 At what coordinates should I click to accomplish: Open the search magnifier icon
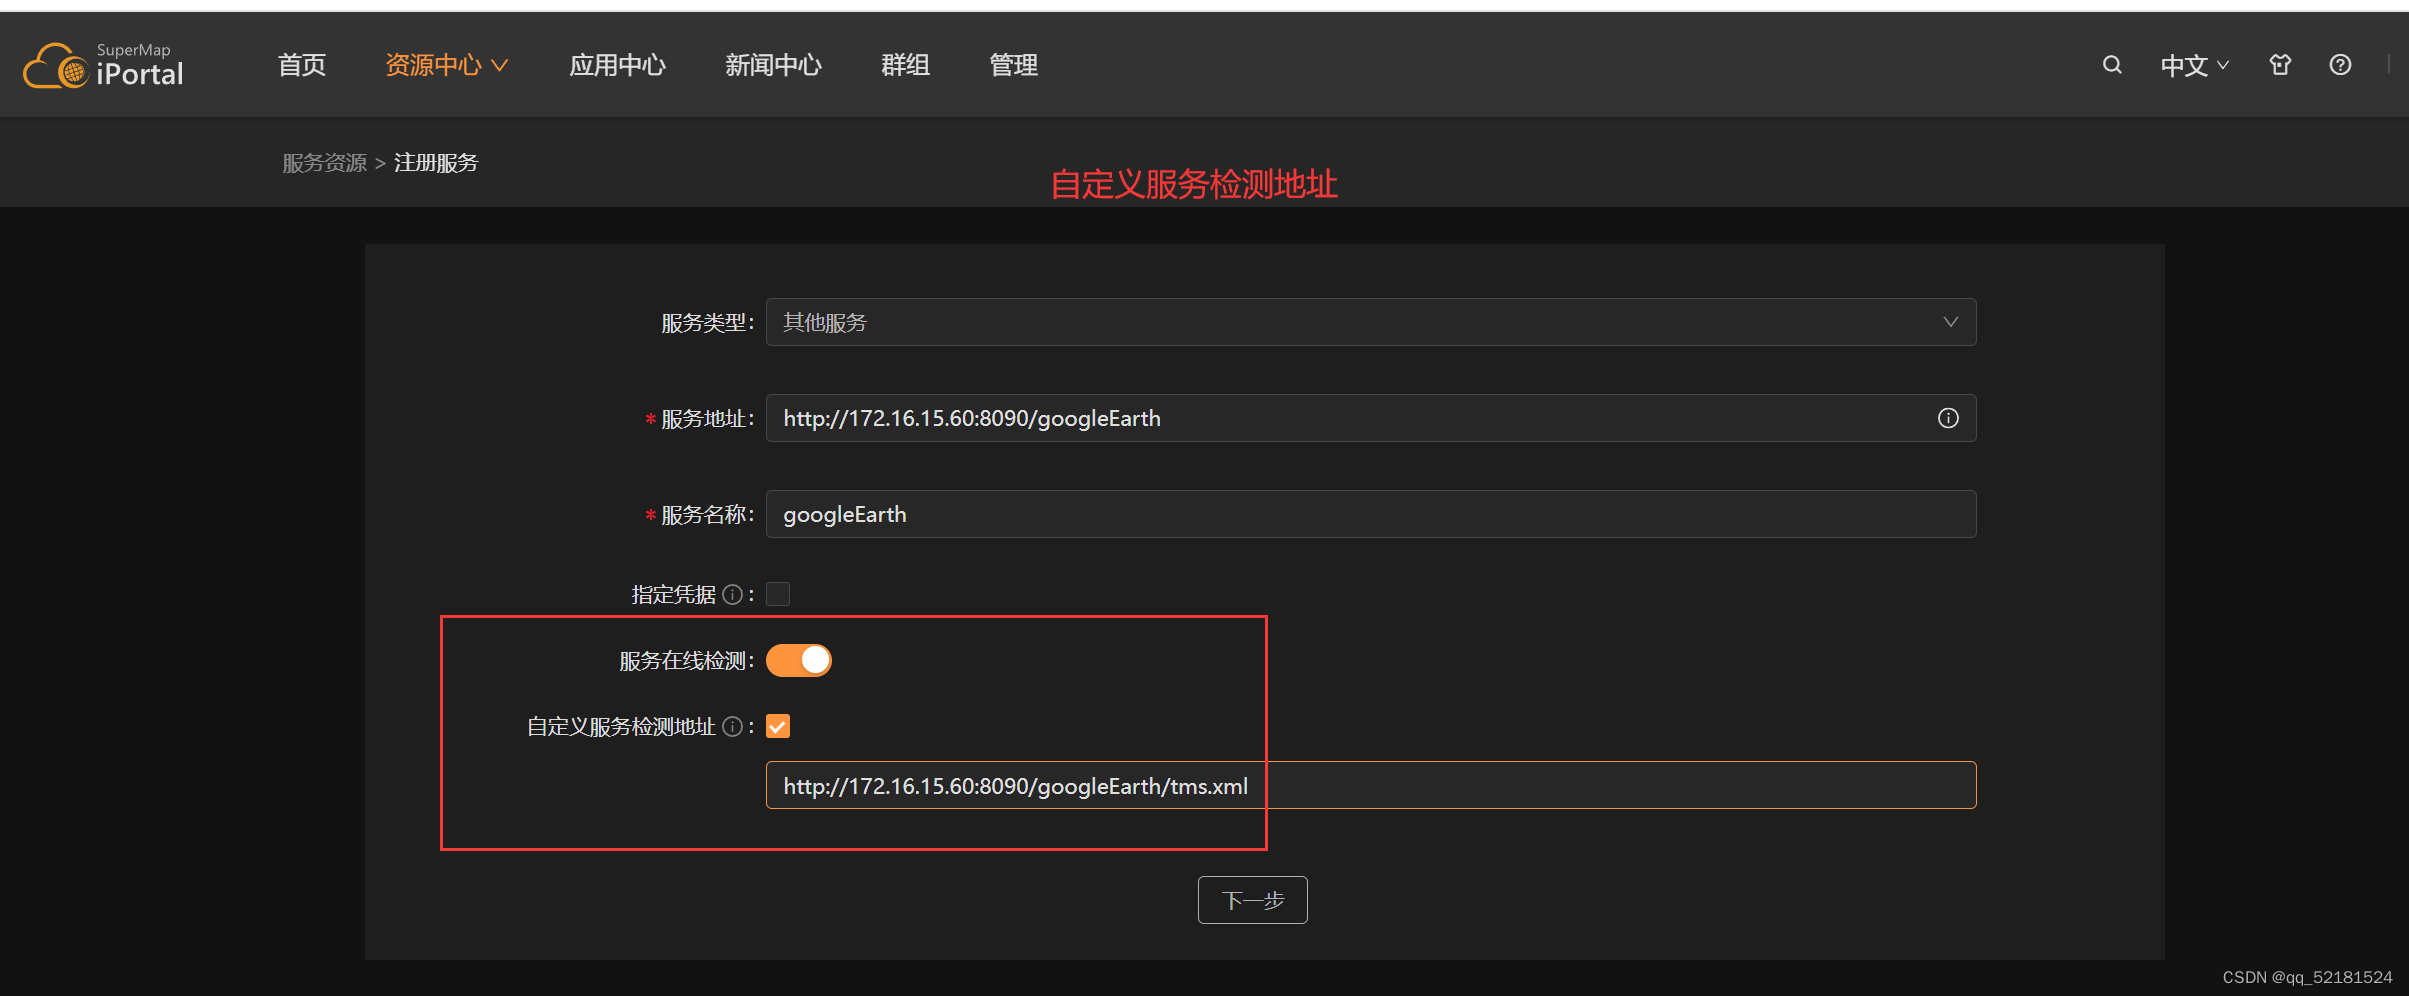click(2112, 65)
